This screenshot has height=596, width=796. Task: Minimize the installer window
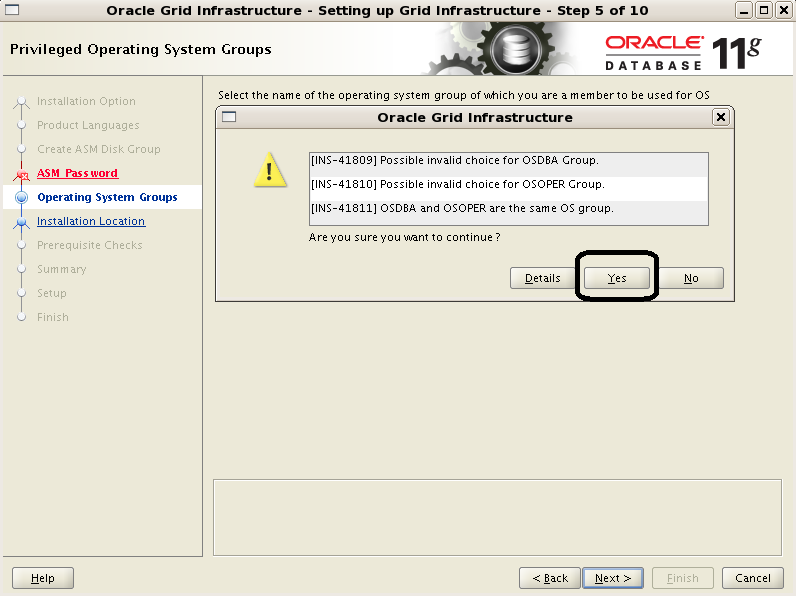click(744, 10)
